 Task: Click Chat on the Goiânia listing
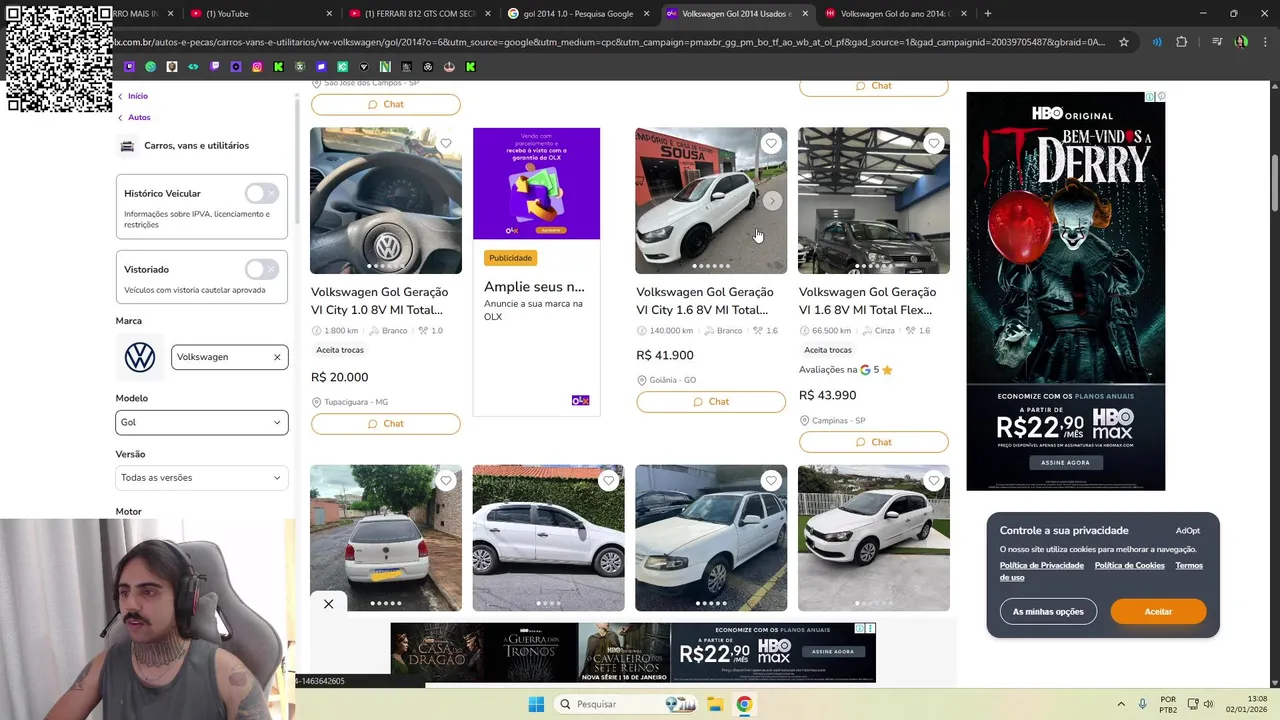tap(711, 402)
